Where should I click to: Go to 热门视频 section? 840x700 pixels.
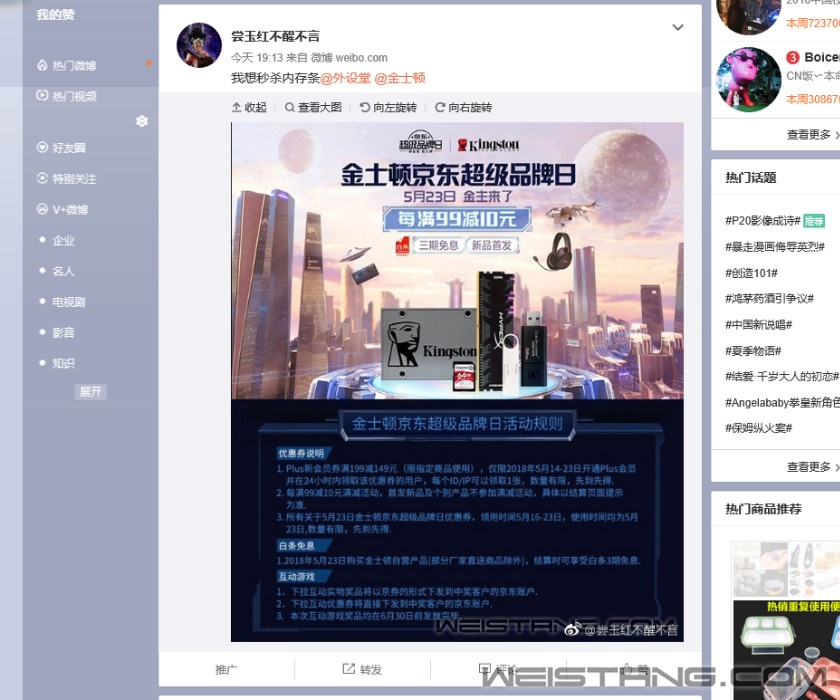click(x=74, y=96)
